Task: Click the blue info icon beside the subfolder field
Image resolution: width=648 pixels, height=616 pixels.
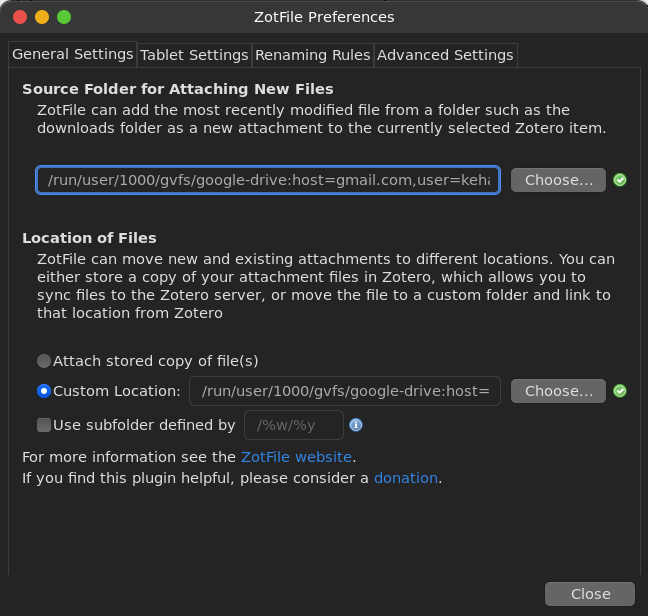Action: pos(356,425)
